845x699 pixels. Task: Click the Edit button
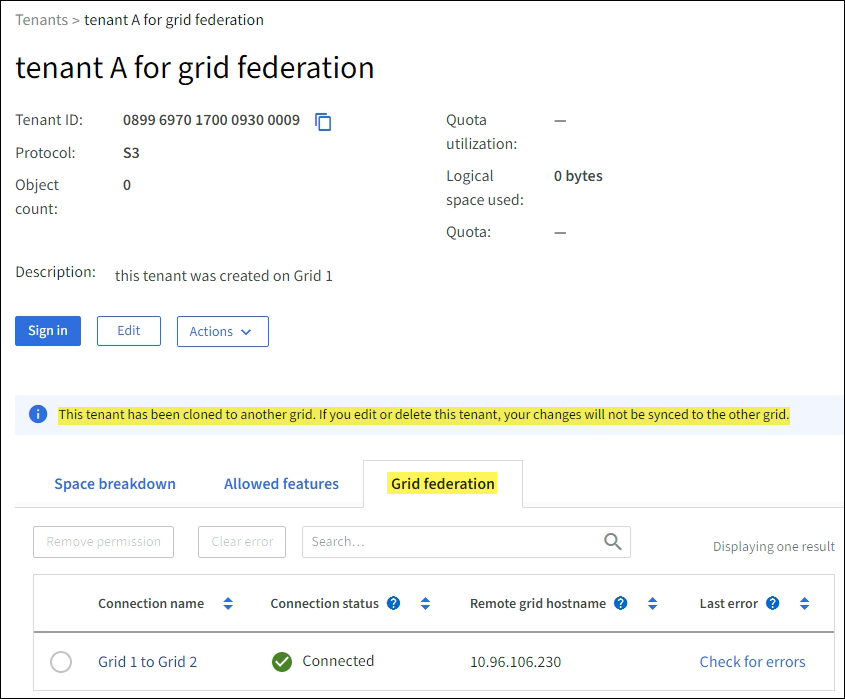tap(129, 331)
